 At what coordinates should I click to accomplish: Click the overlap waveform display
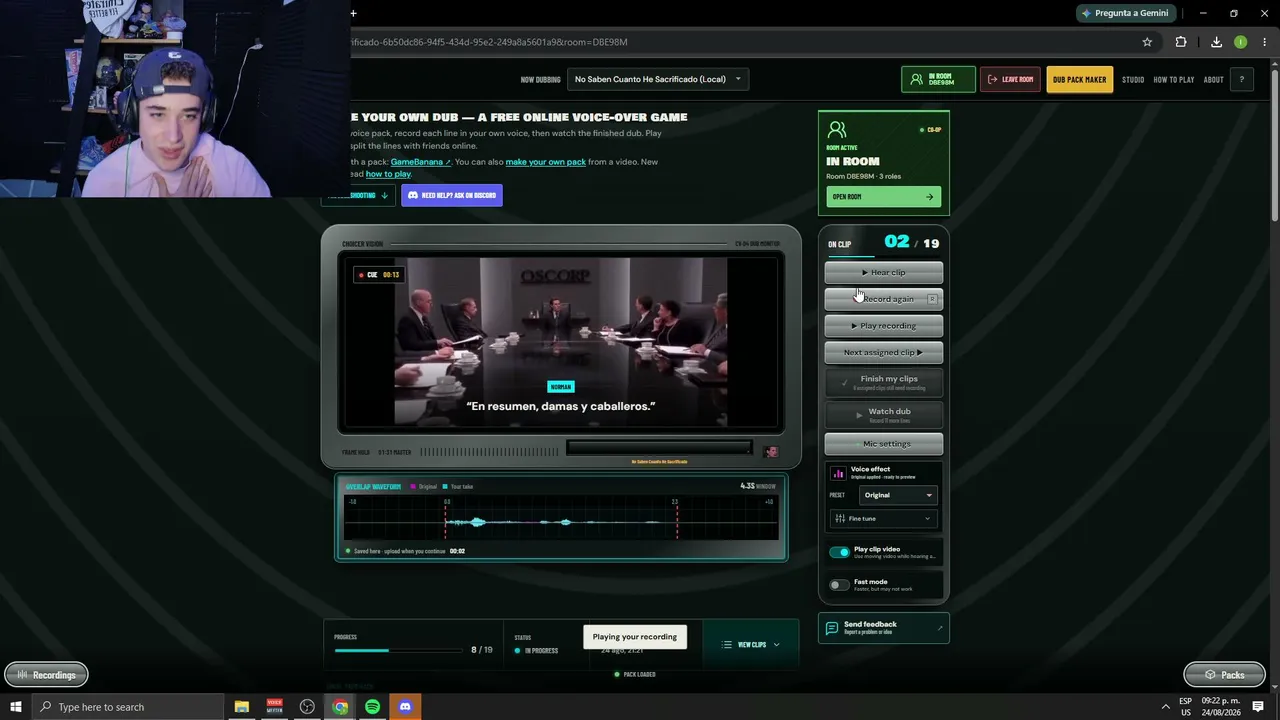point(561,519)
